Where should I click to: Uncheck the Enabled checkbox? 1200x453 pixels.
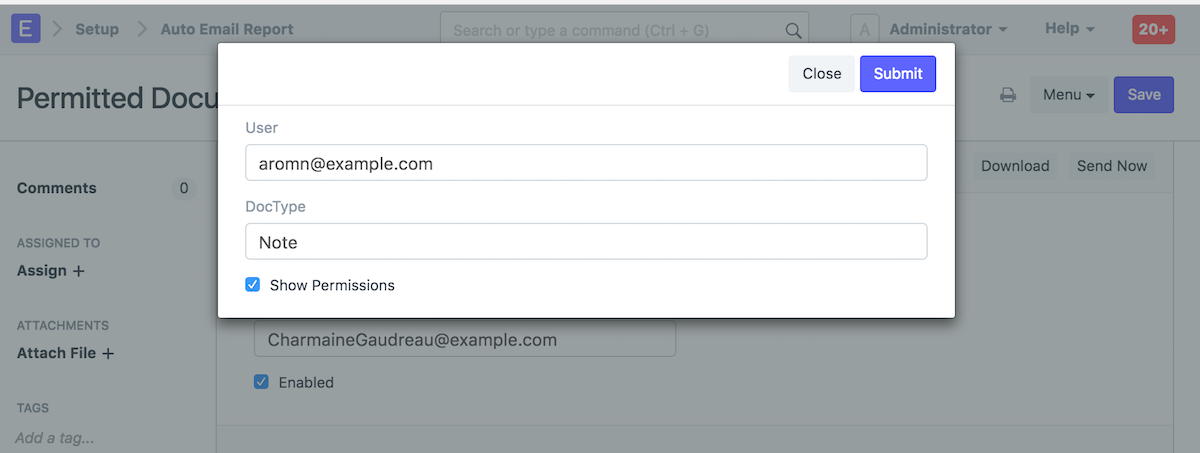click(261, 382)
